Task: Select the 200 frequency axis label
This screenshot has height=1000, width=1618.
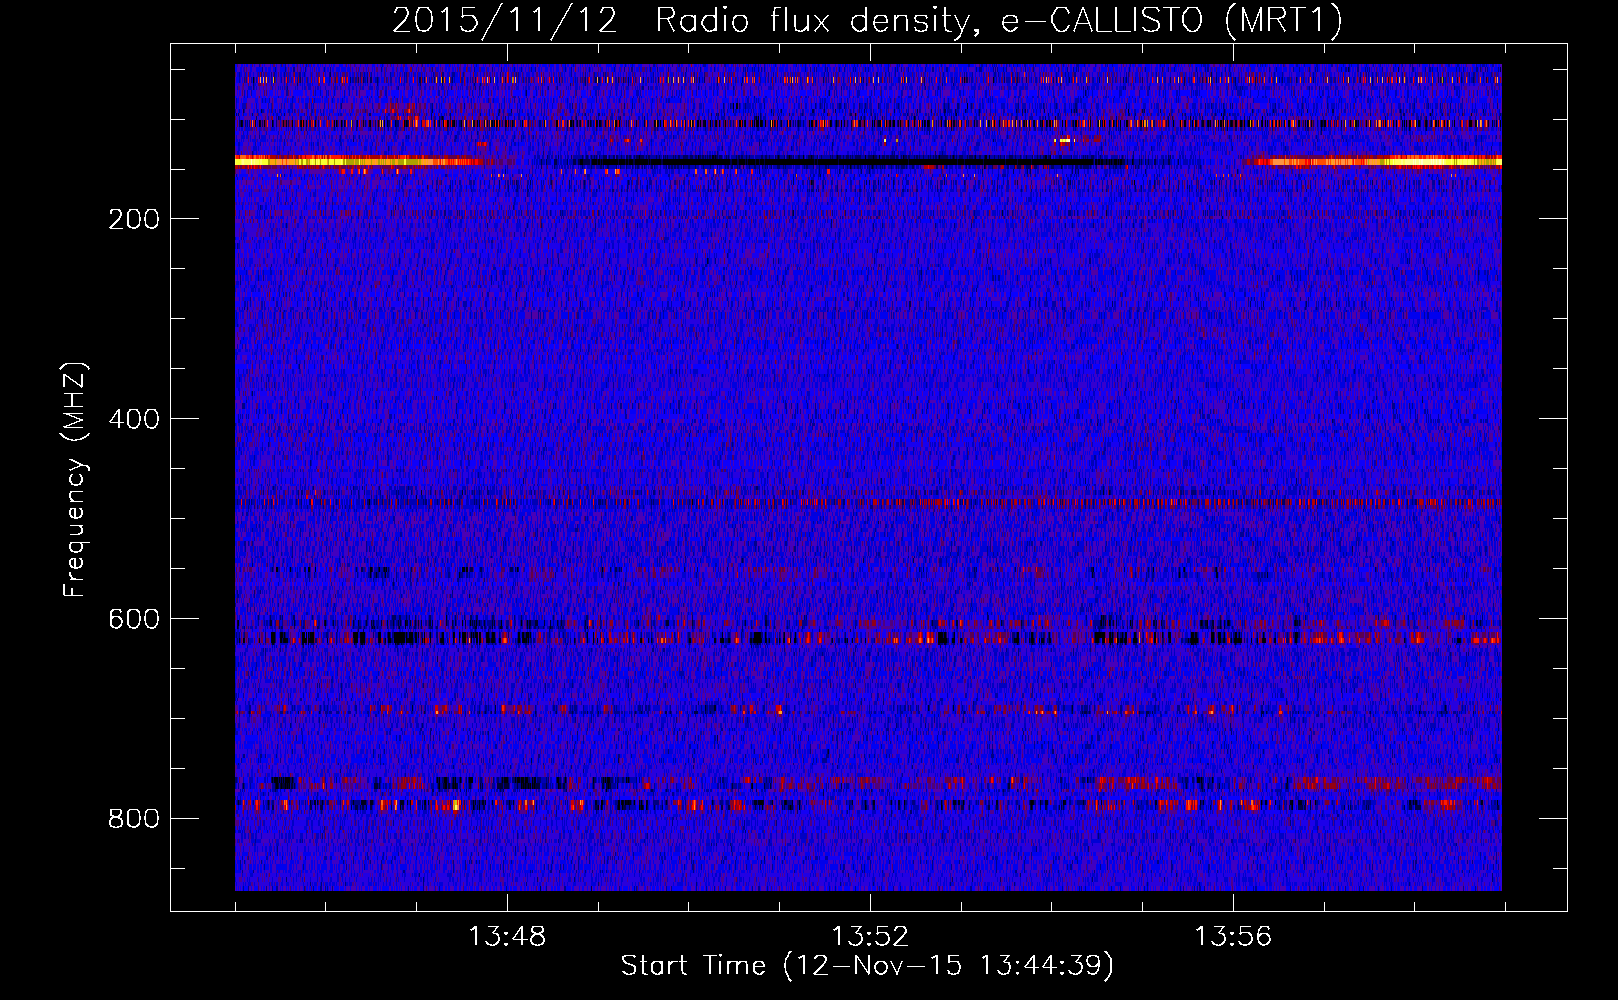Action: pos(134,219)
